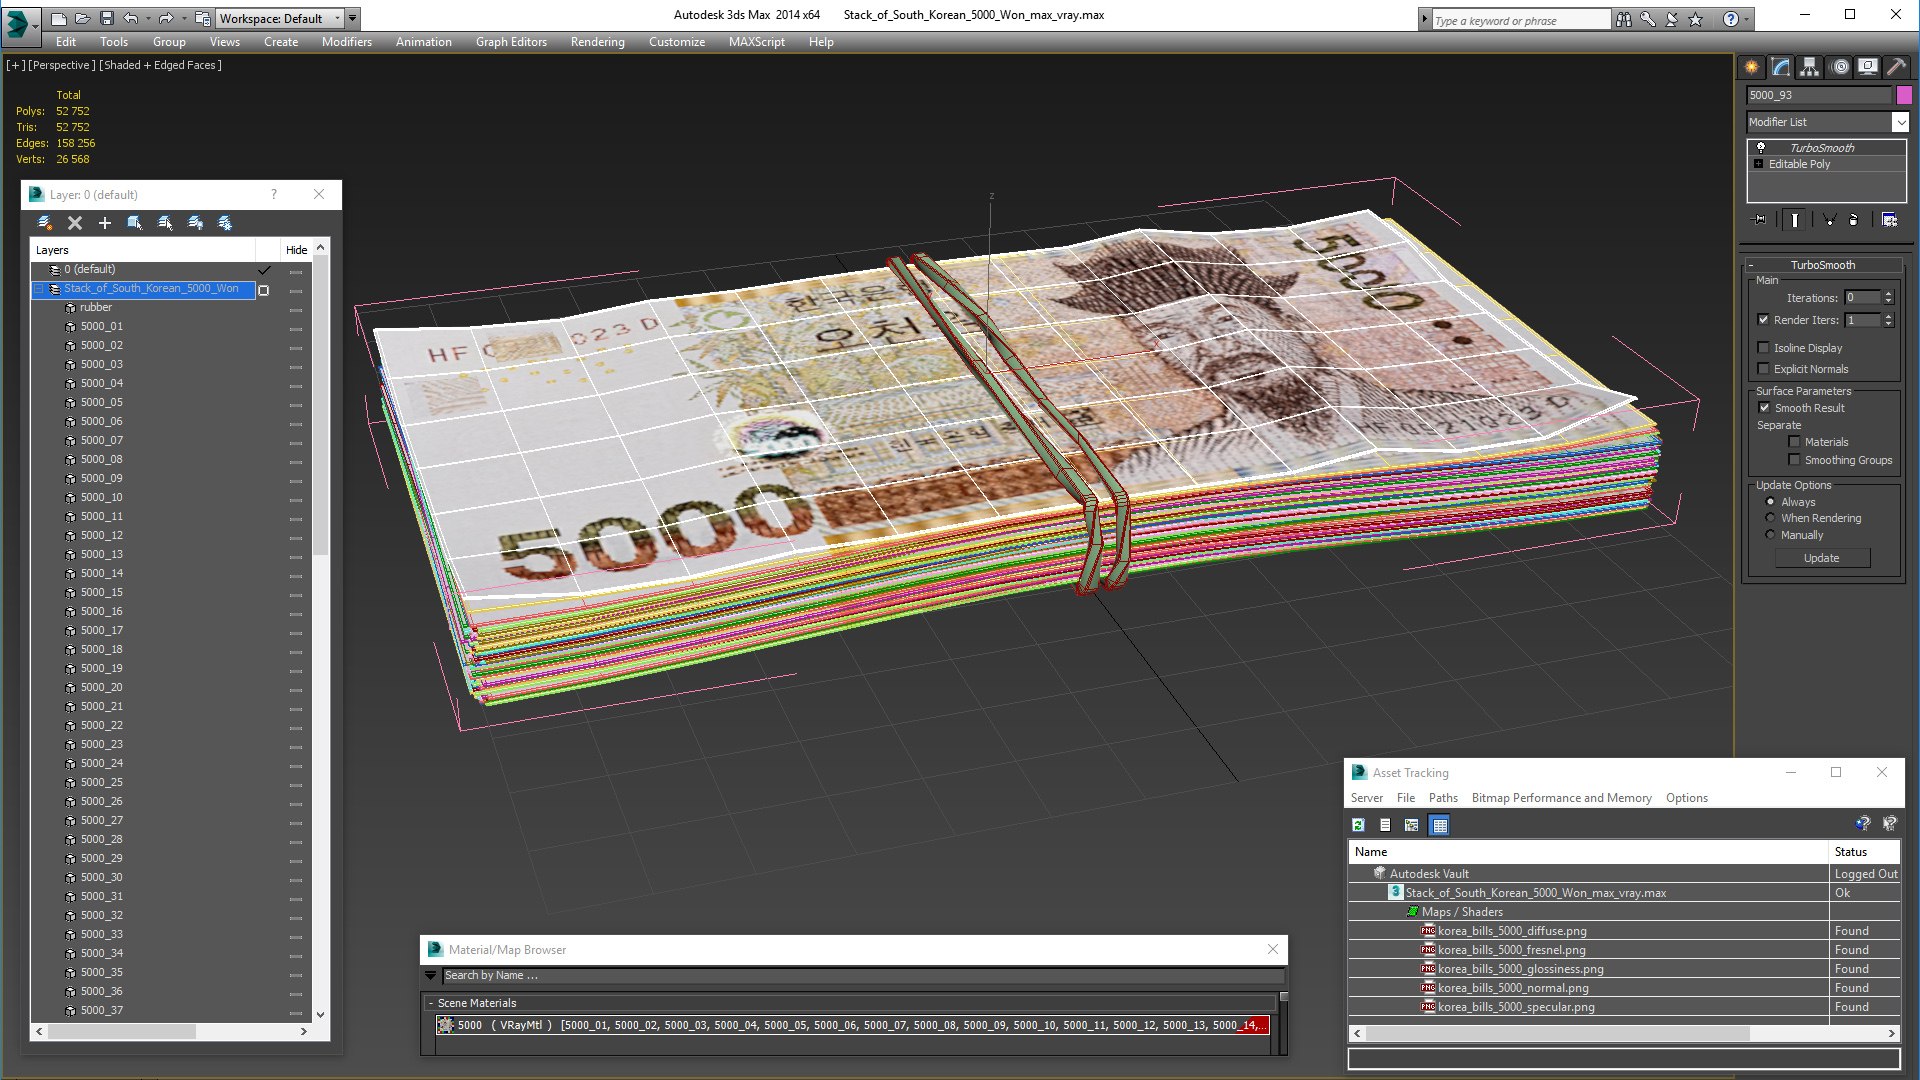Open Bitmap Performance and Memory menu
This screenshot has width=1920, height=1080.
[1561, 798]
